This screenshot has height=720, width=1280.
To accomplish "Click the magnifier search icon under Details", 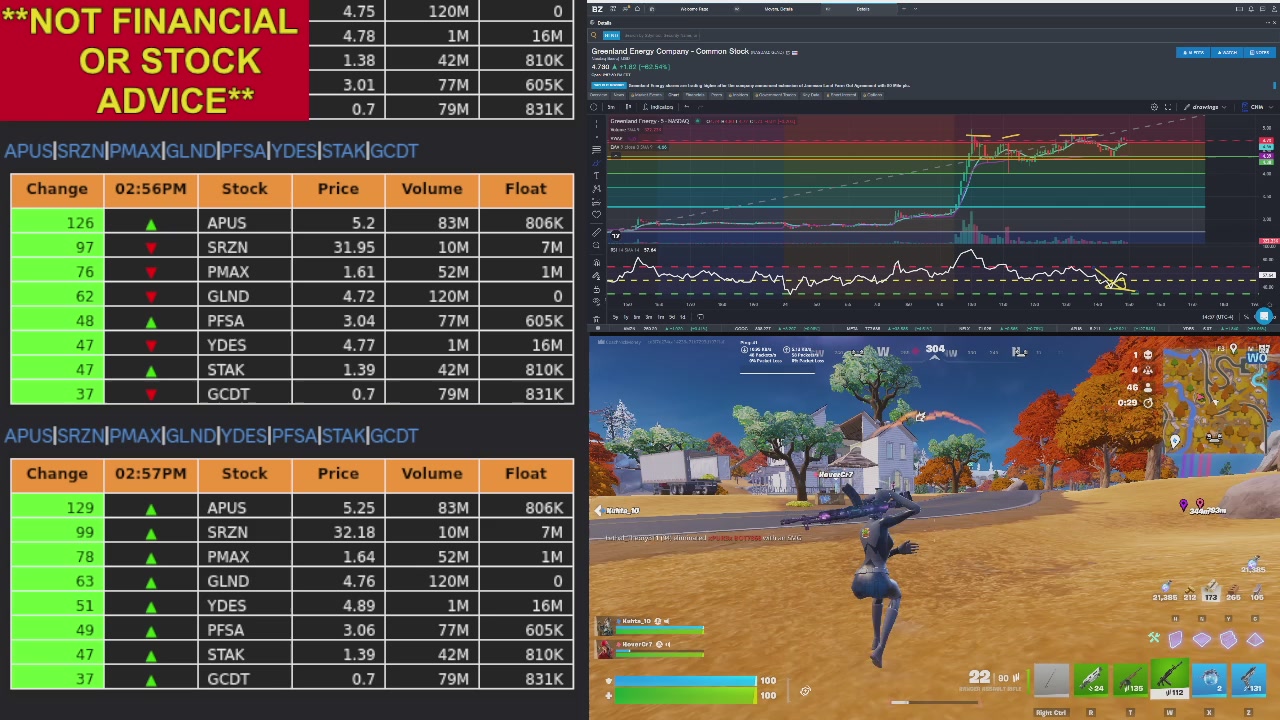I will click(594, 36).
